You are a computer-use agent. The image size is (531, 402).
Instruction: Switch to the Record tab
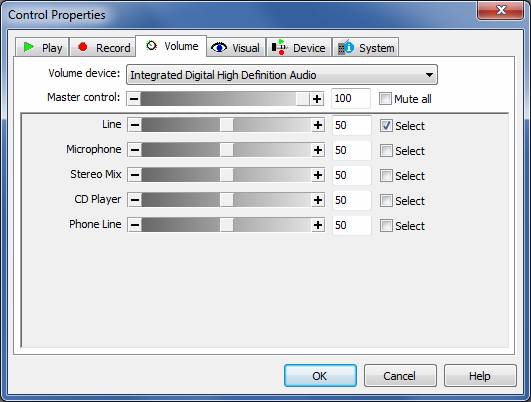click(103, 47)
